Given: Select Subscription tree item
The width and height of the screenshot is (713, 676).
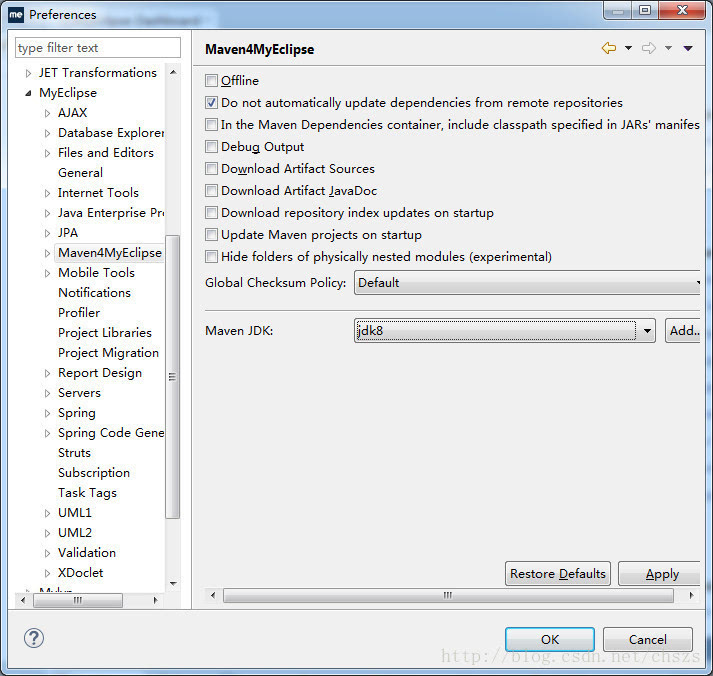Looking at the screenshot, I should (x=94, y=473).
